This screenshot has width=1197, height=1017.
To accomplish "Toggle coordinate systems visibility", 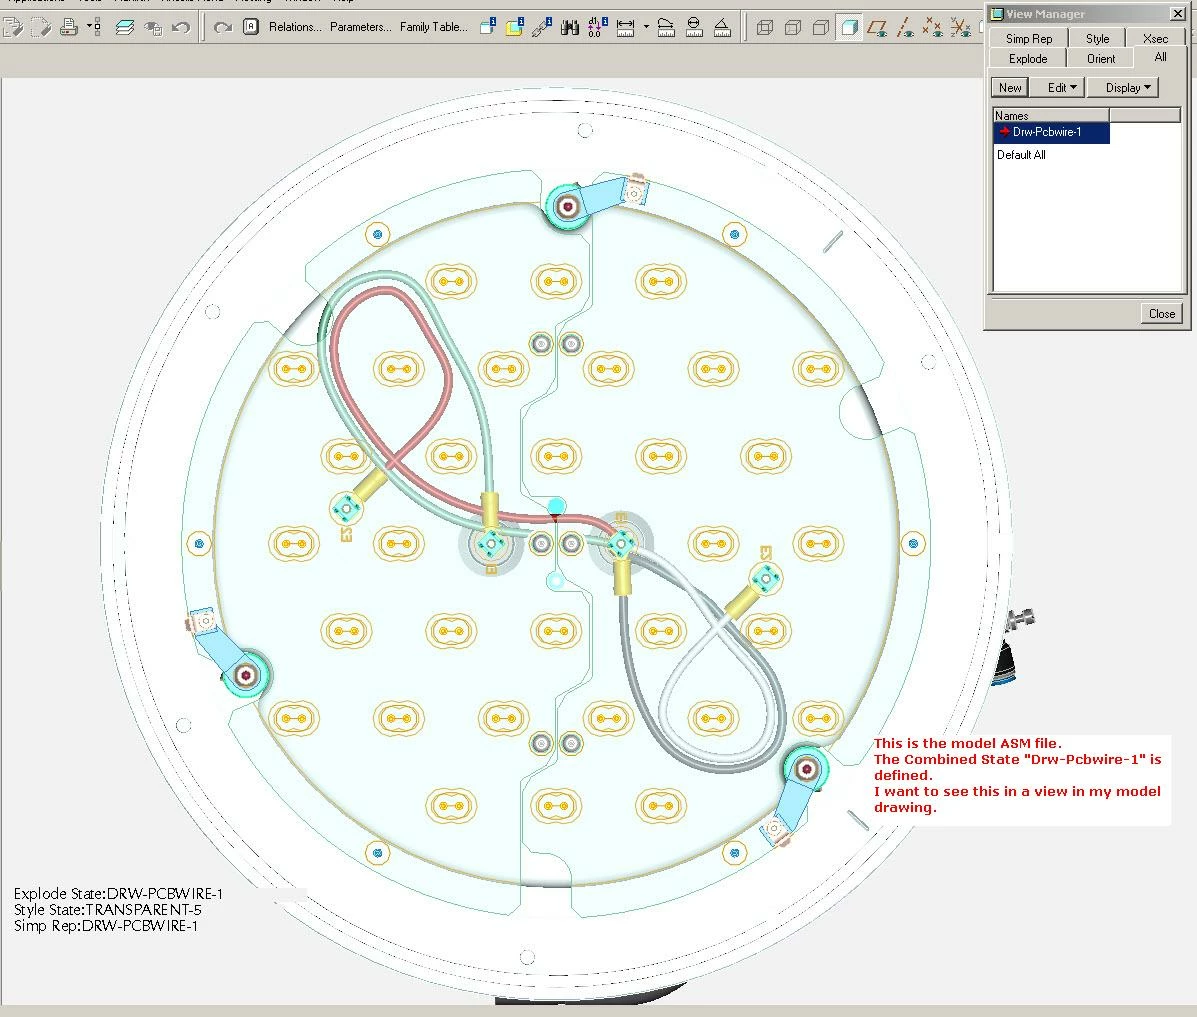I will coord(960,28).
